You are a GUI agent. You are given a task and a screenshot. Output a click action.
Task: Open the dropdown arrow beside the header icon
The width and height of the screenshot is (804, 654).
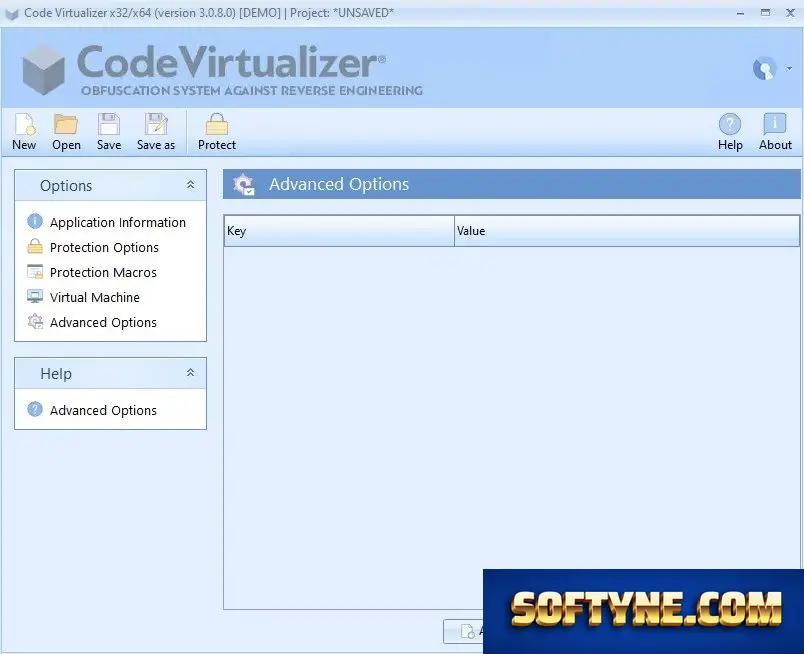(x=789, y=68)
